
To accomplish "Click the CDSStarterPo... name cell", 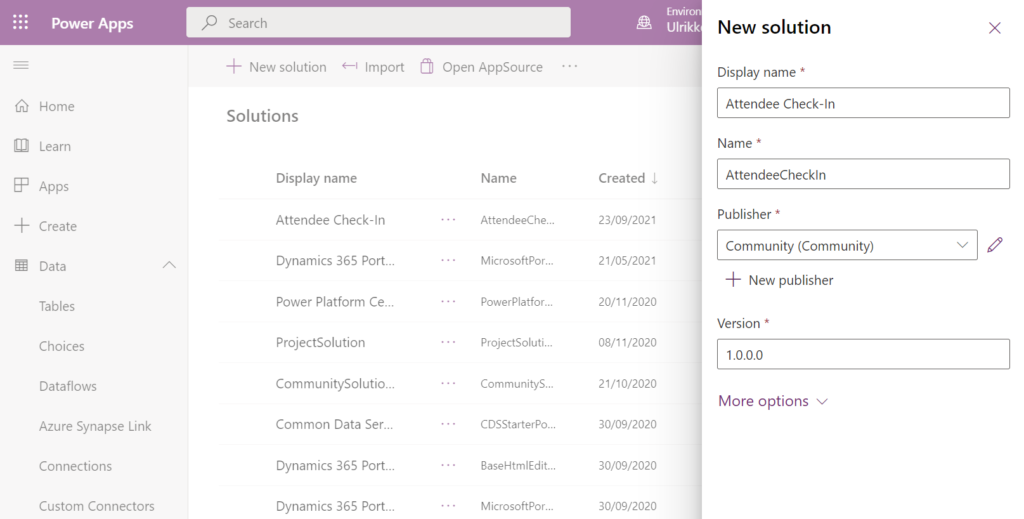I will [x=518, y=424].
